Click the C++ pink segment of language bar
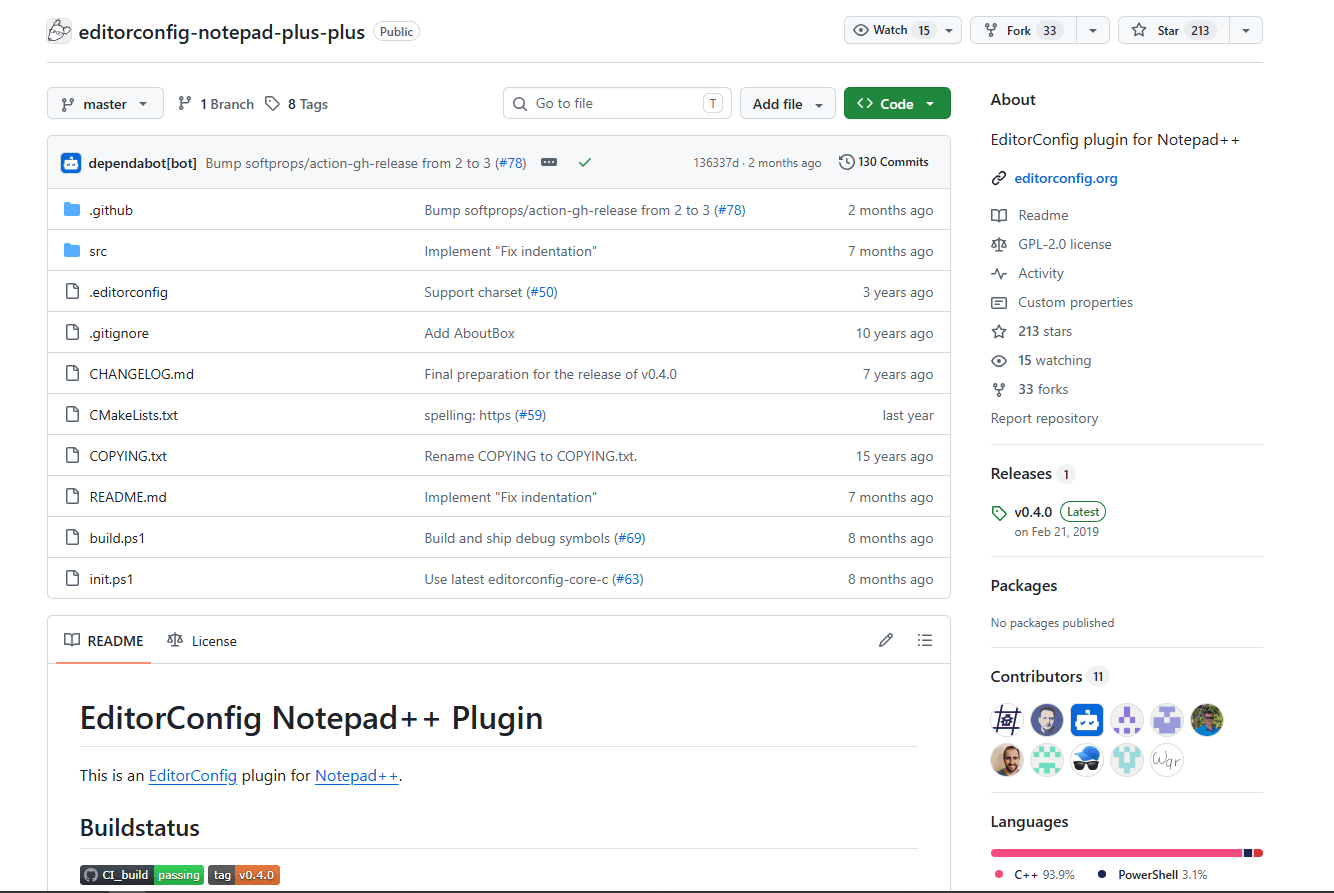The height and width of the screenshot is (893, 1334). tap(1116, 853)
